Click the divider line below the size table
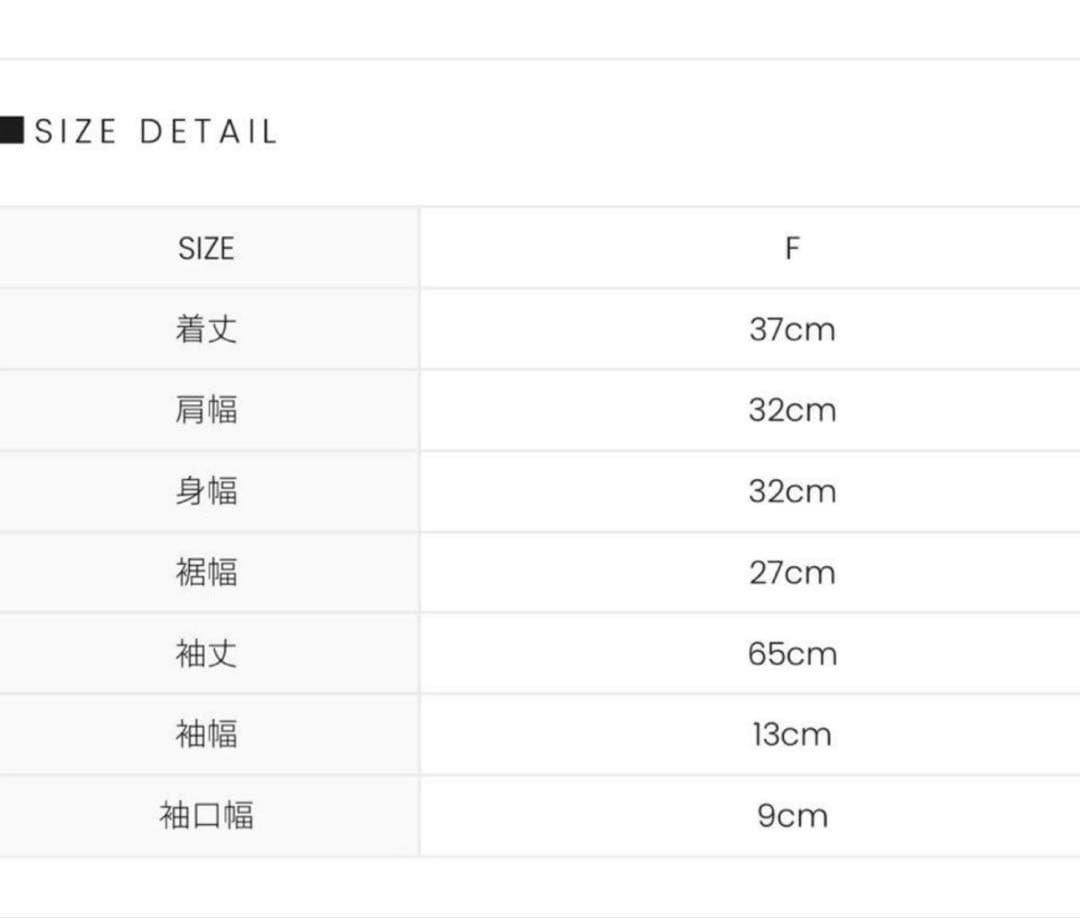Screen dimensions: 1080x918 pyautogui.click(x=540, y=857)
